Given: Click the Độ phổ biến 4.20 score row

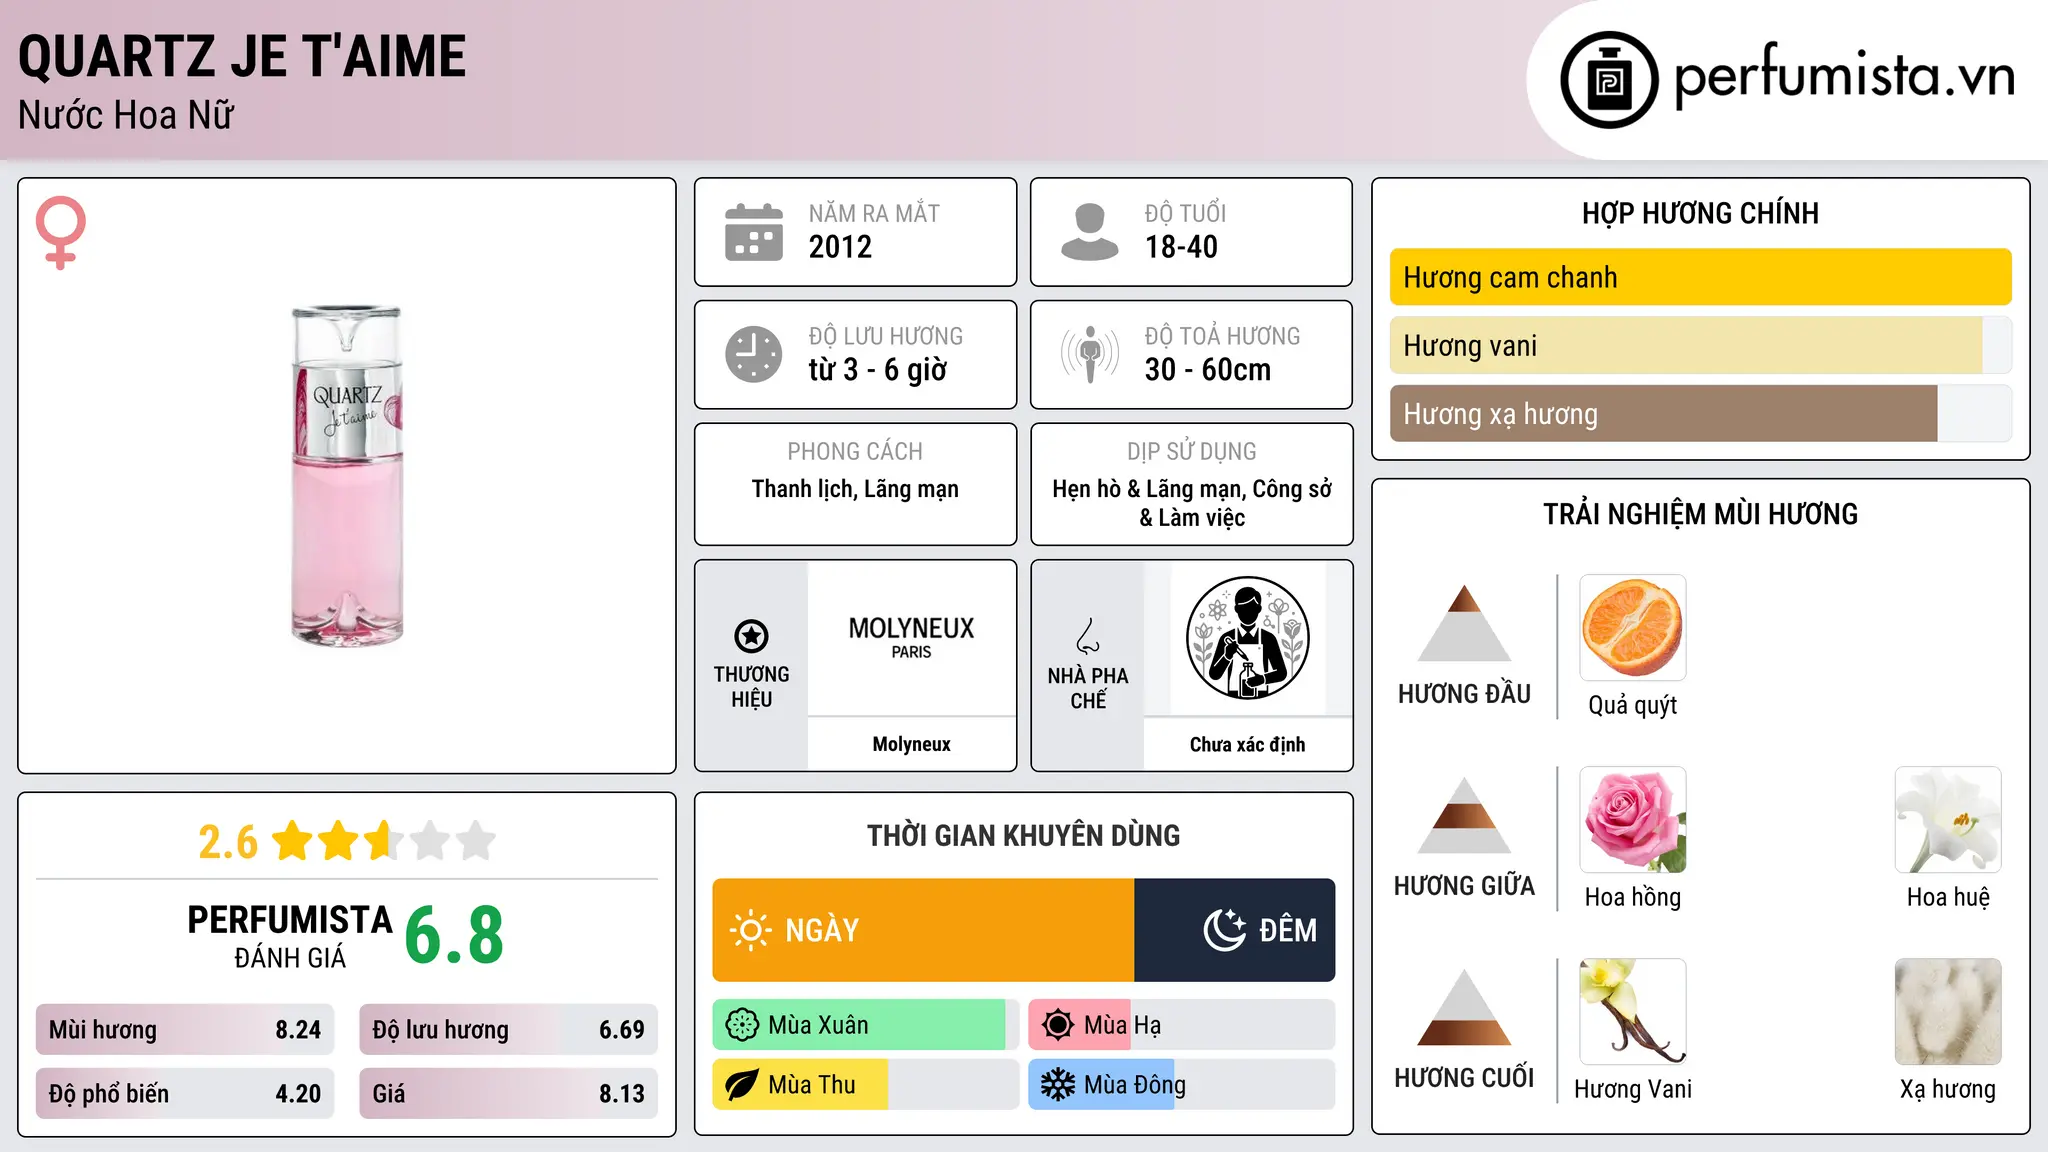Looking at the screenshot, I should click(185, 1094).
